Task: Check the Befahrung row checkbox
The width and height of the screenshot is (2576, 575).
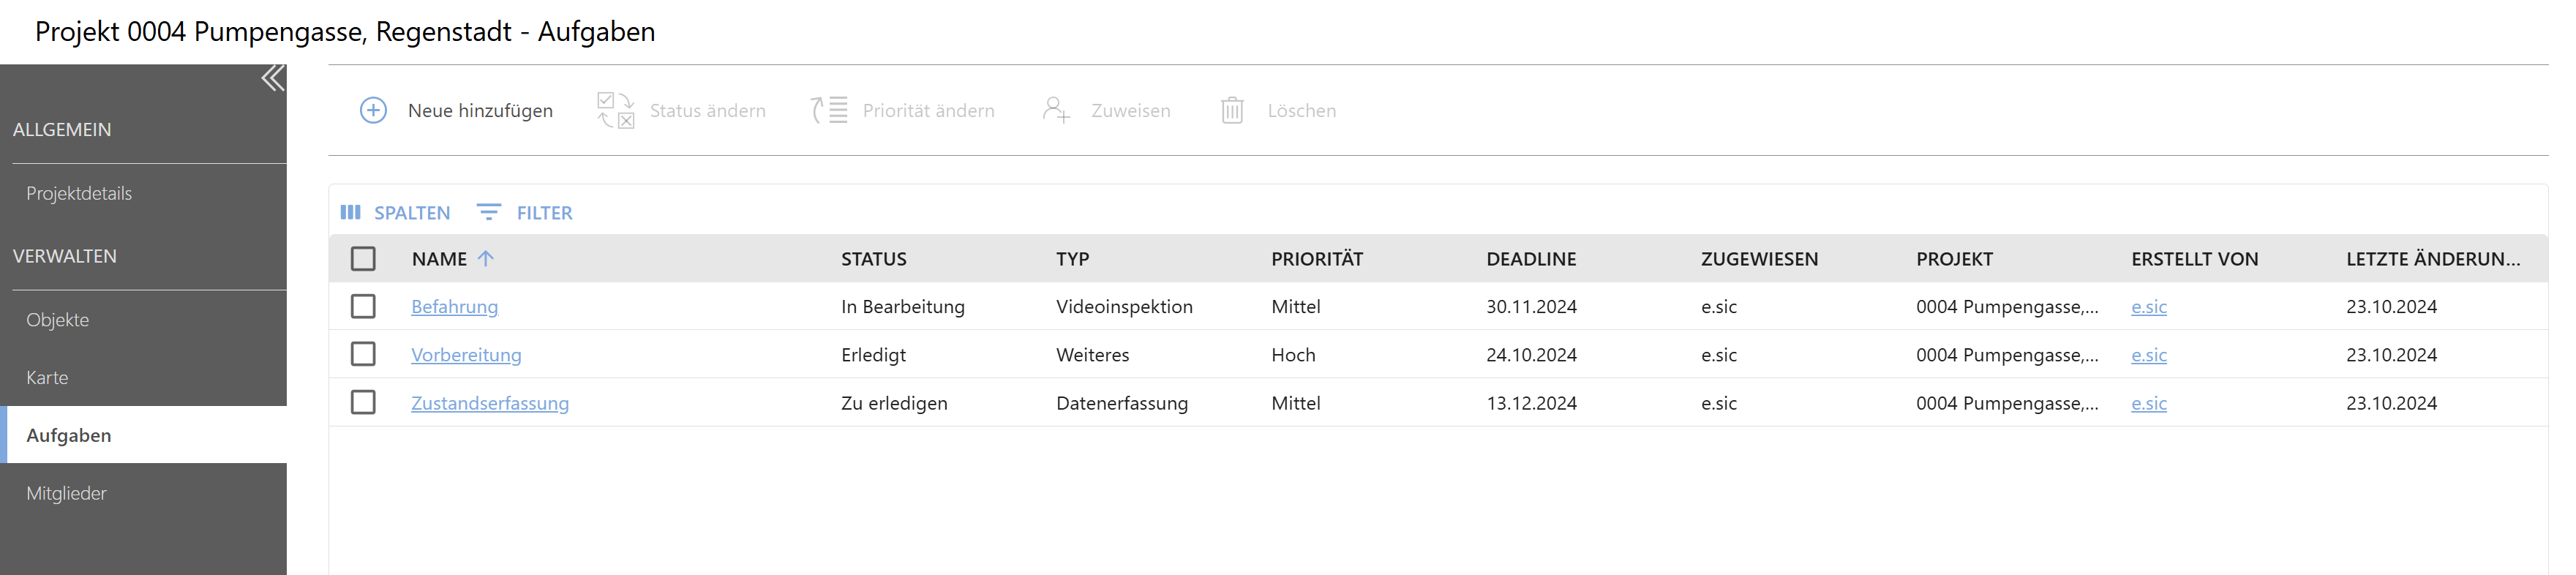Action: coord(363,306)
